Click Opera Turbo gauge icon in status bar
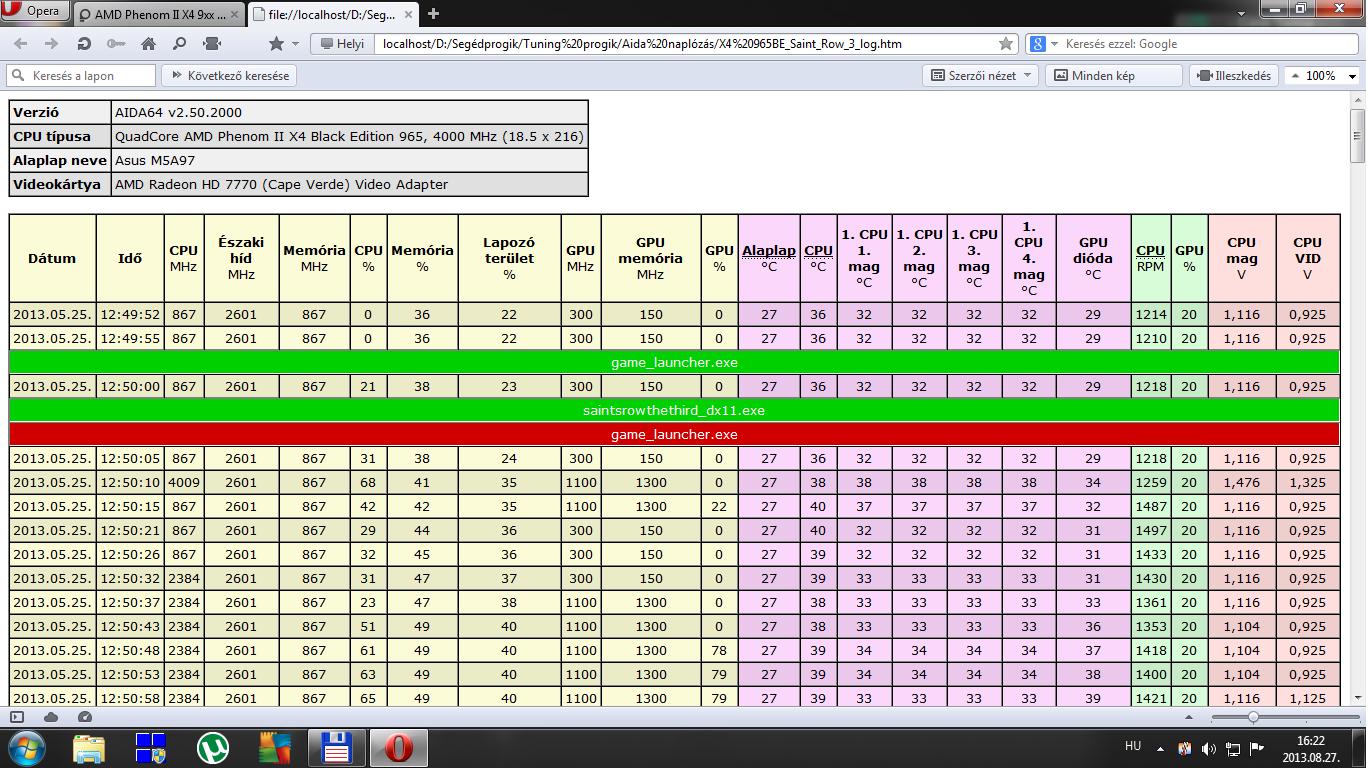Image resolution: width=1368 pixels, height=772 pixels. (85, 717)
